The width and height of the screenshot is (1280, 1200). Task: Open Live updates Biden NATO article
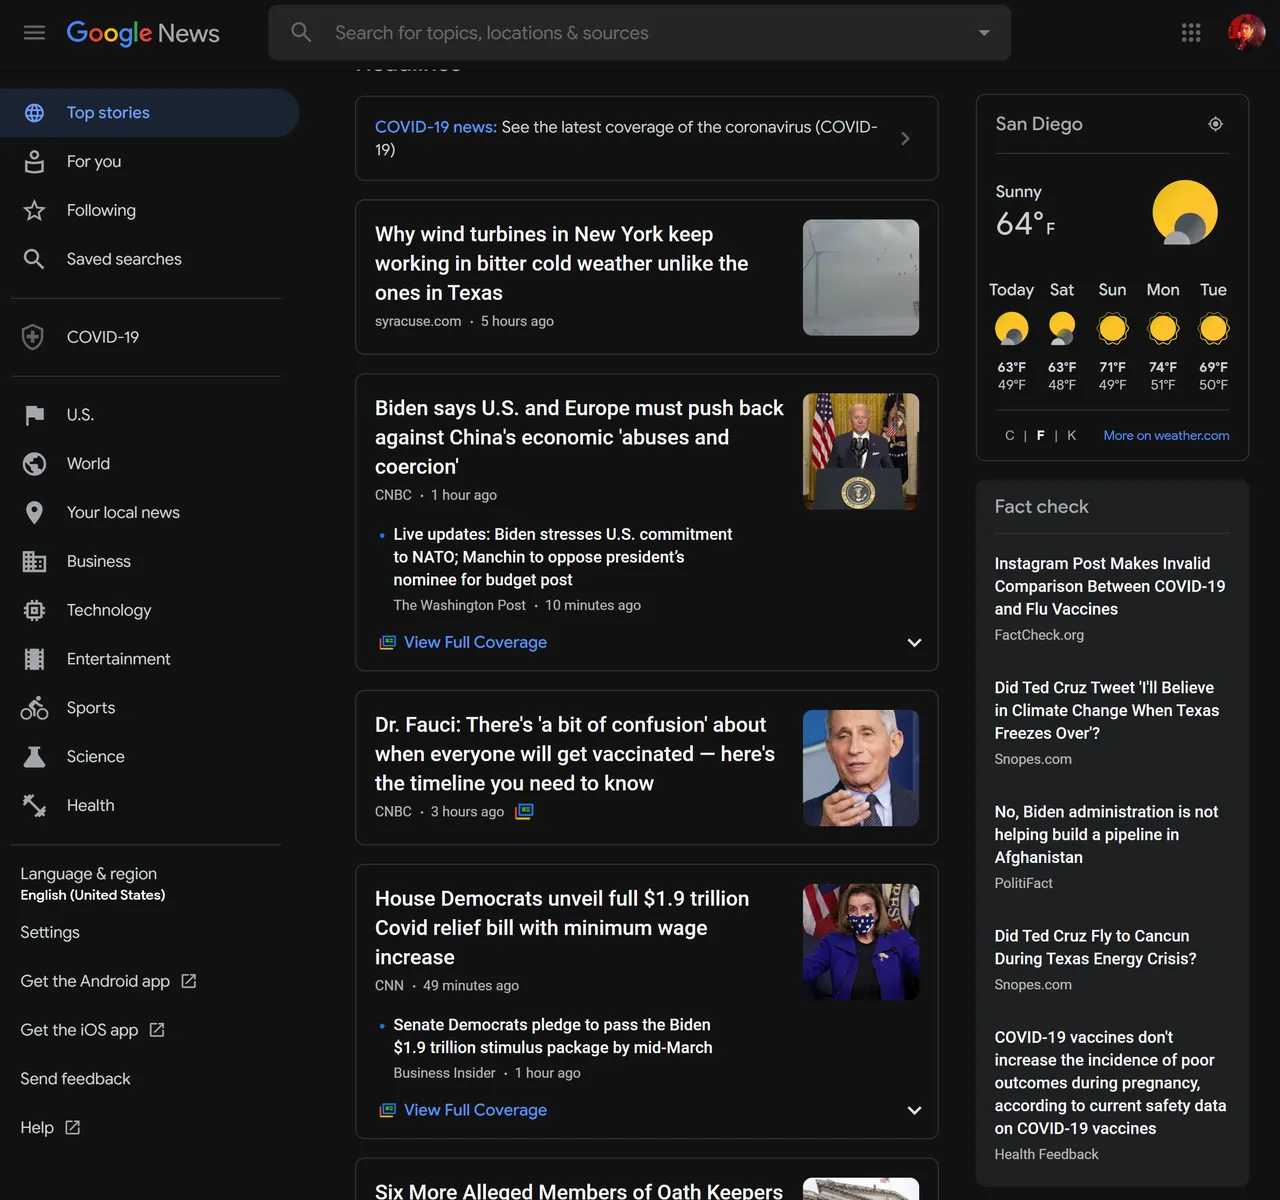(x=563, y=557)
